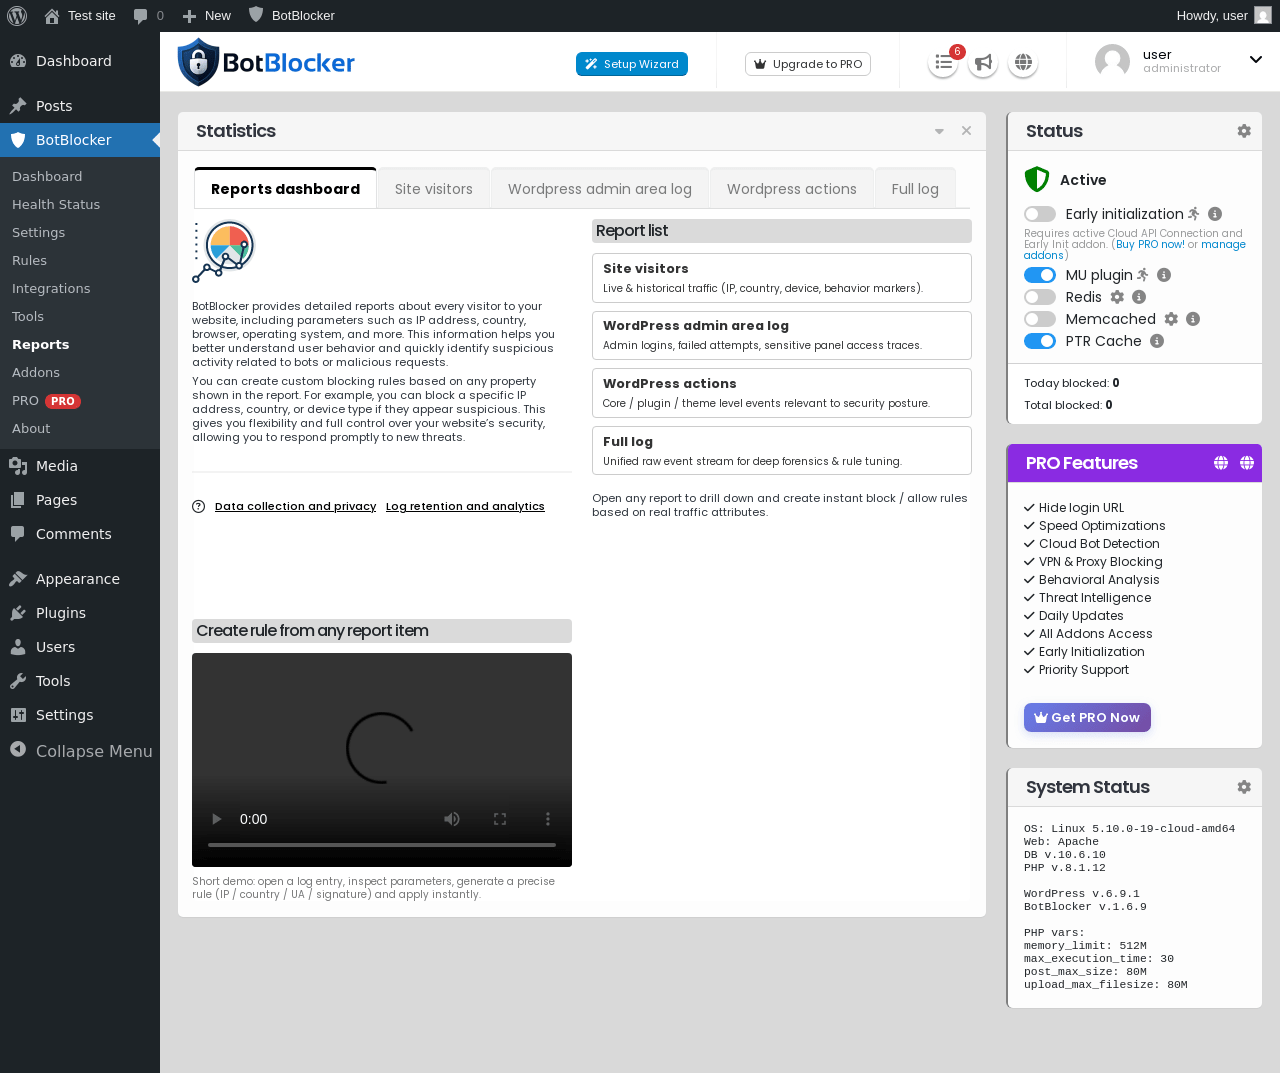Click the info icon next to Redis
1280x1073 pixels.
[x=1139, y=297]
